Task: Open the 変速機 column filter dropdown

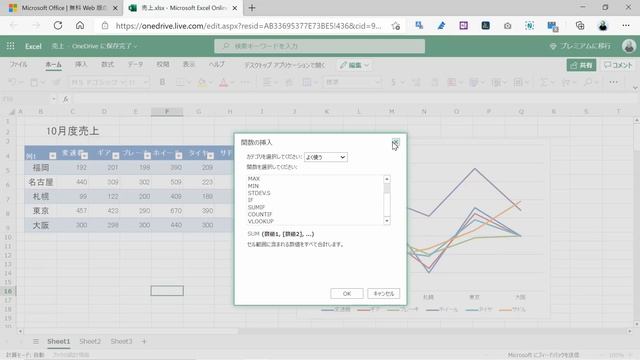Action: tap(84, 156)
